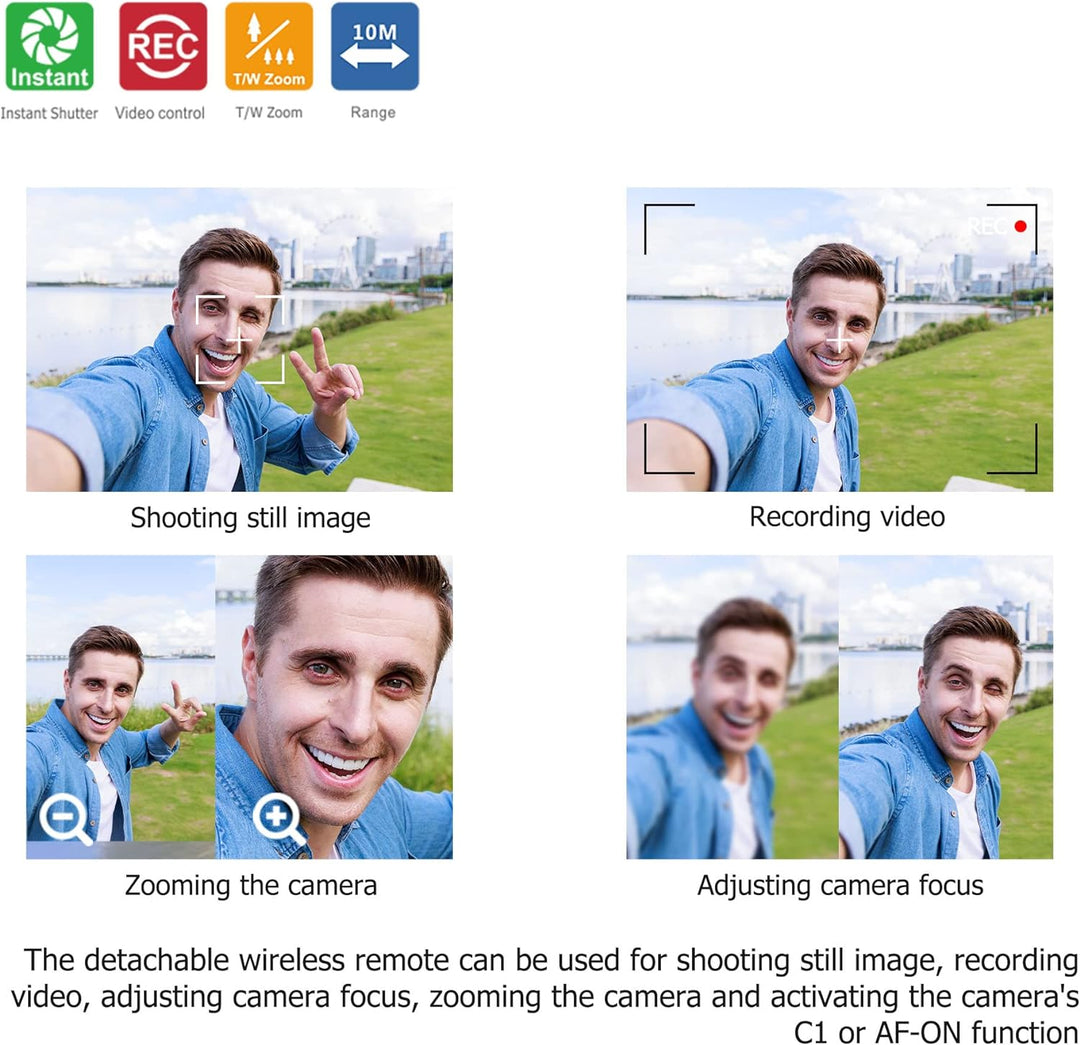Click the "Video control" text label
This screenshot has width=1080, height=1045.
click(x=160, y=113)
